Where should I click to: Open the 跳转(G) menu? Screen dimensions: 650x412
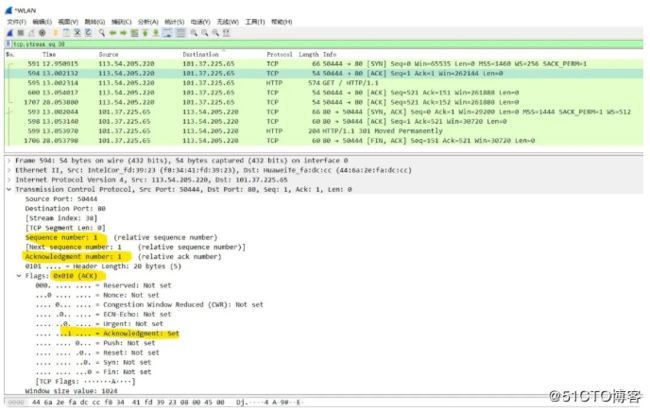[x=95, y=22]
